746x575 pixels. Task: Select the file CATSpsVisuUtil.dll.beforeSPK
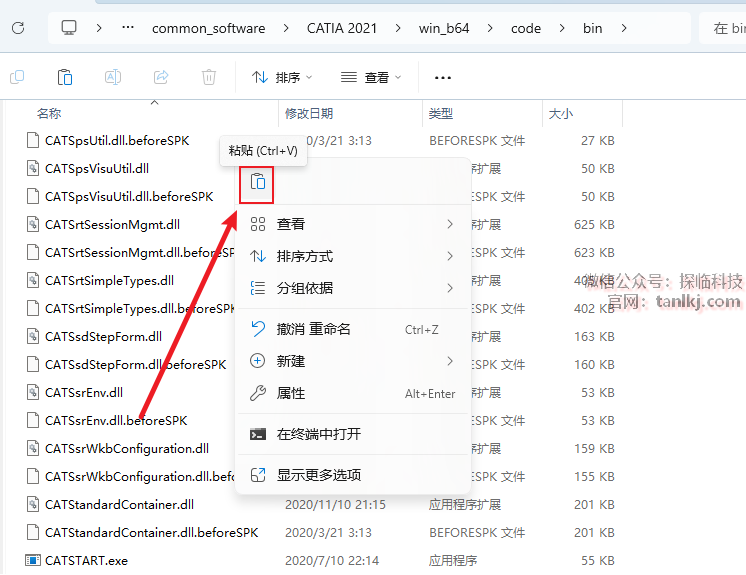(x=129, y=197)
